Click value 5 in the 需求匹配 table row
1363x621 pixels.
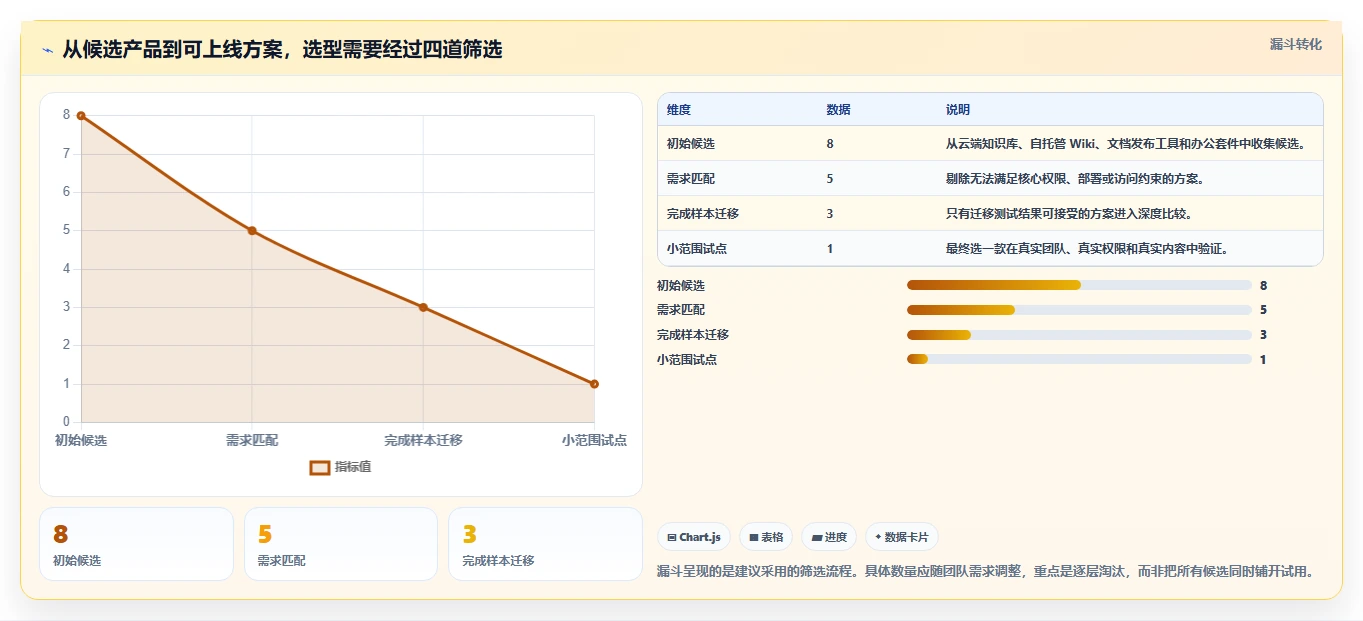[830, 179]
